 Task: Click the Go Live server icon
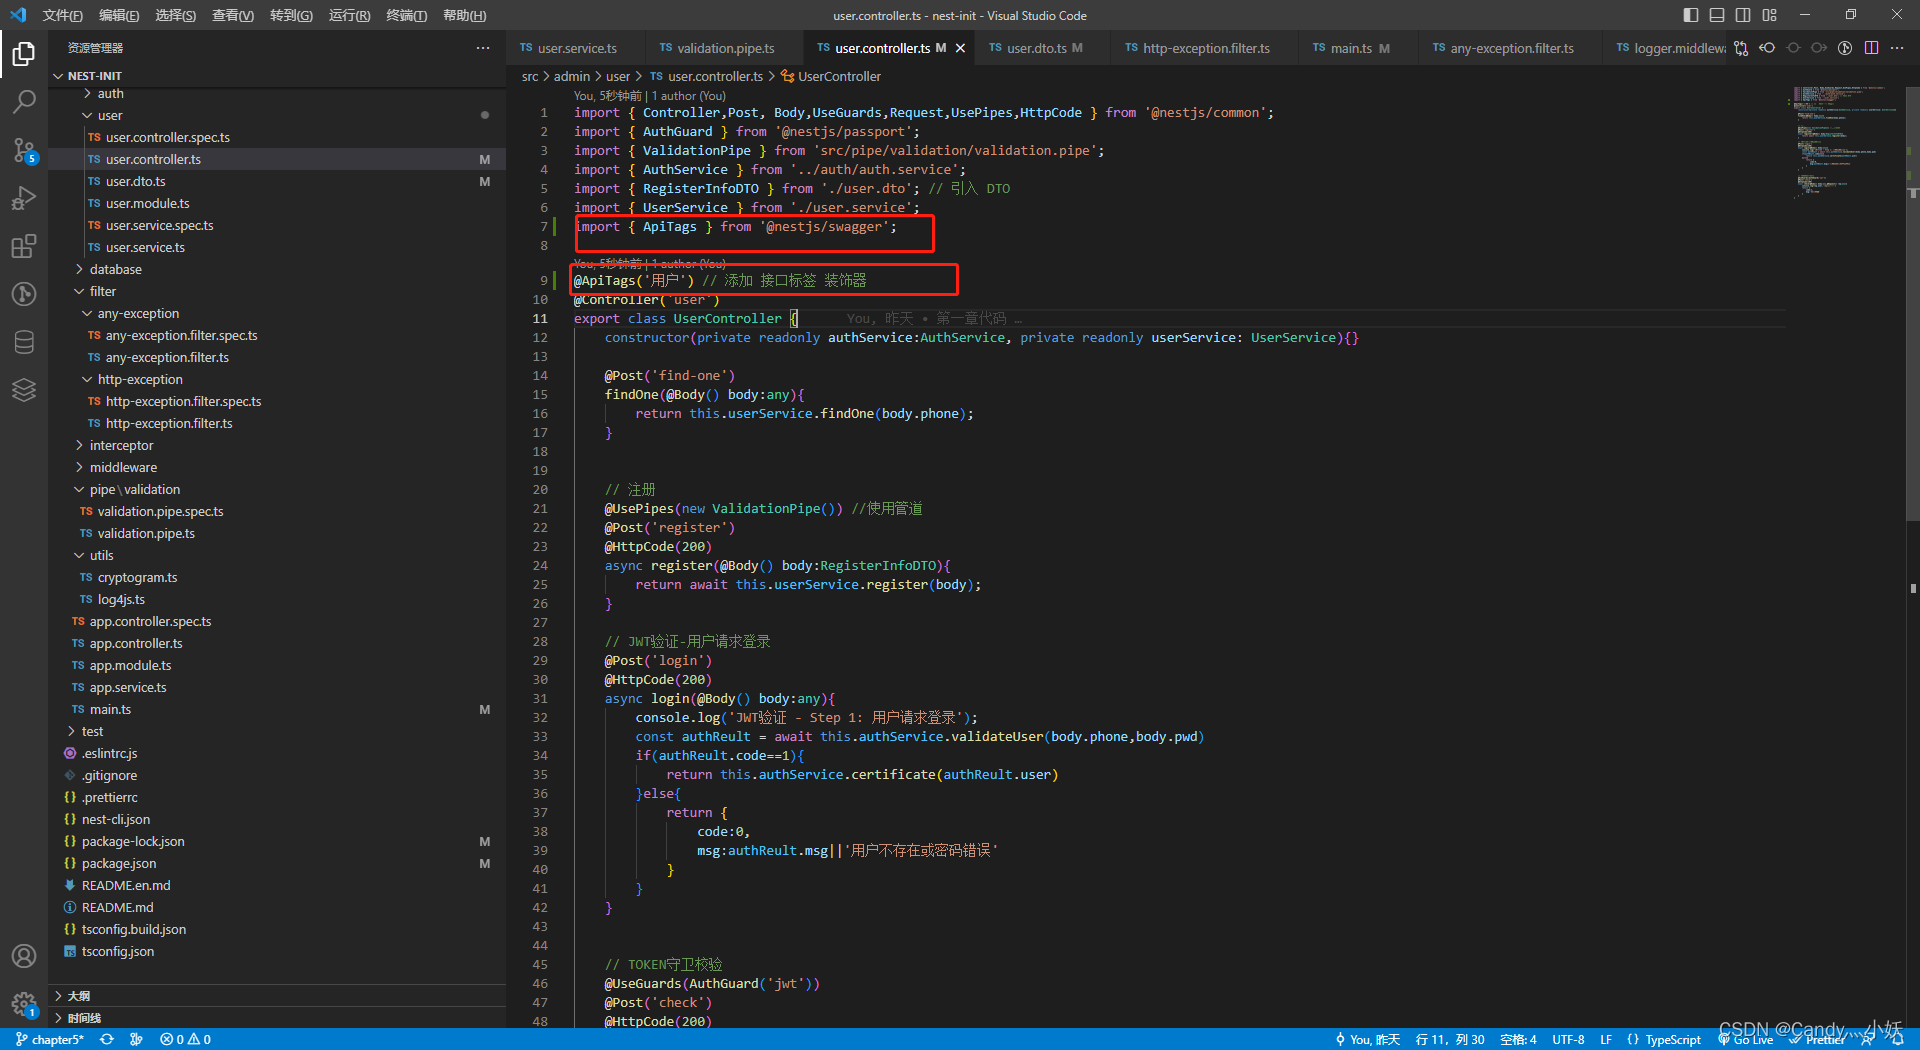1745,1039
